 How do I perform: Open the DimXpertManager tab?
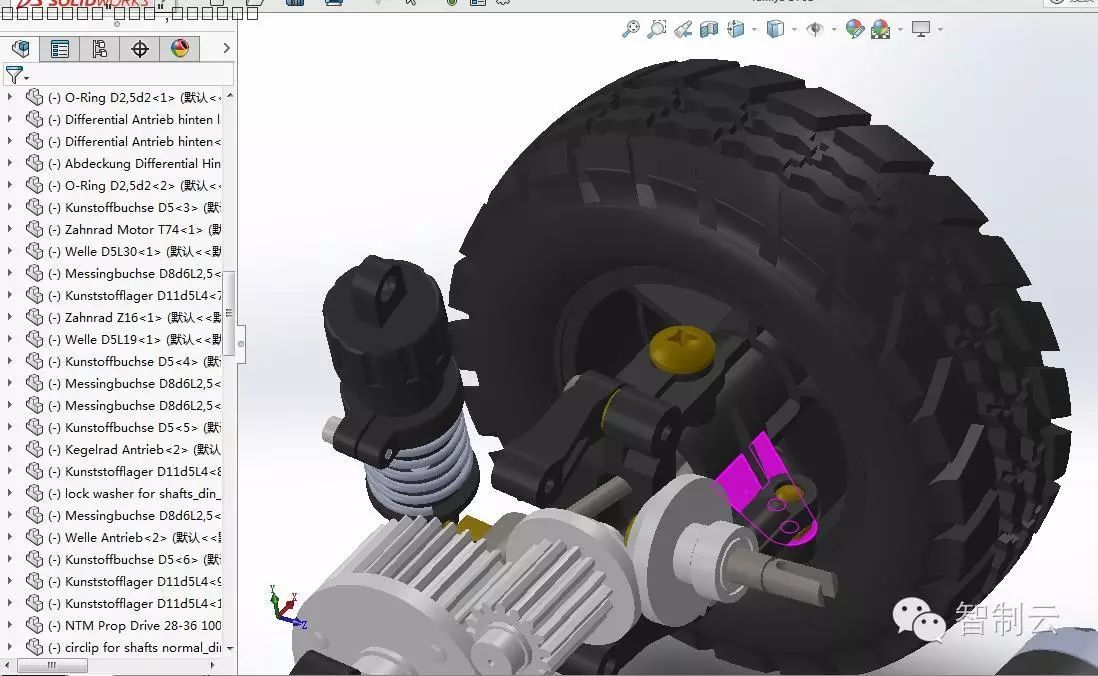point(139,48)
